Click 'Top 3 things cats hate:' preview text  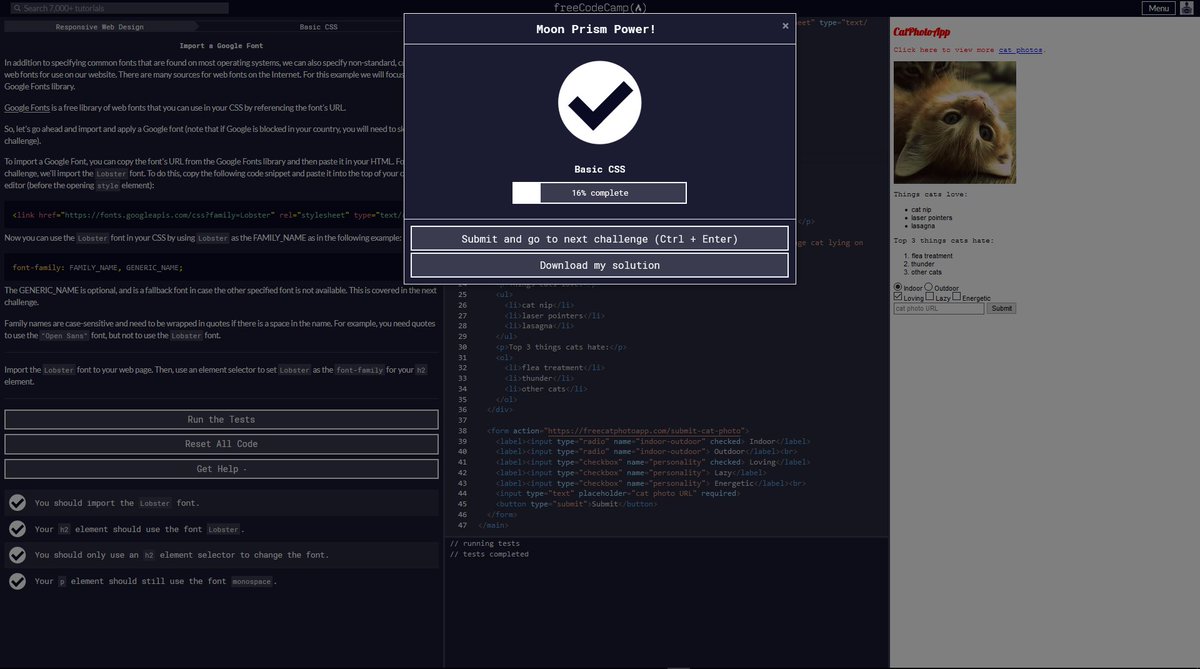pyautogui.click(x=943, y=240)
